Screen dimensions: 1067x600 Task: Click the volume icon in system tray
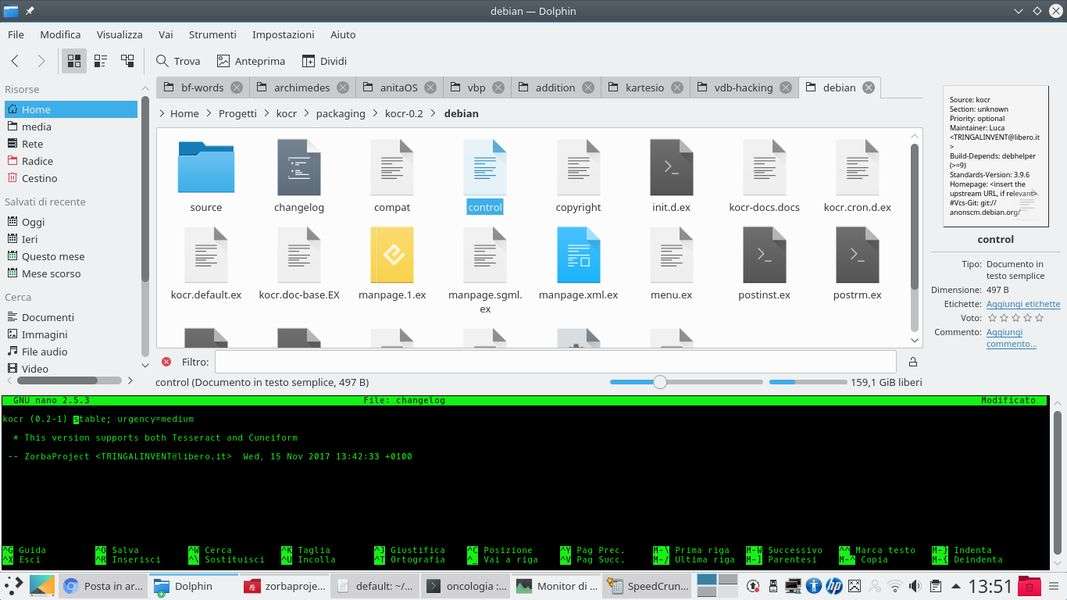click(x=914, y=586)
